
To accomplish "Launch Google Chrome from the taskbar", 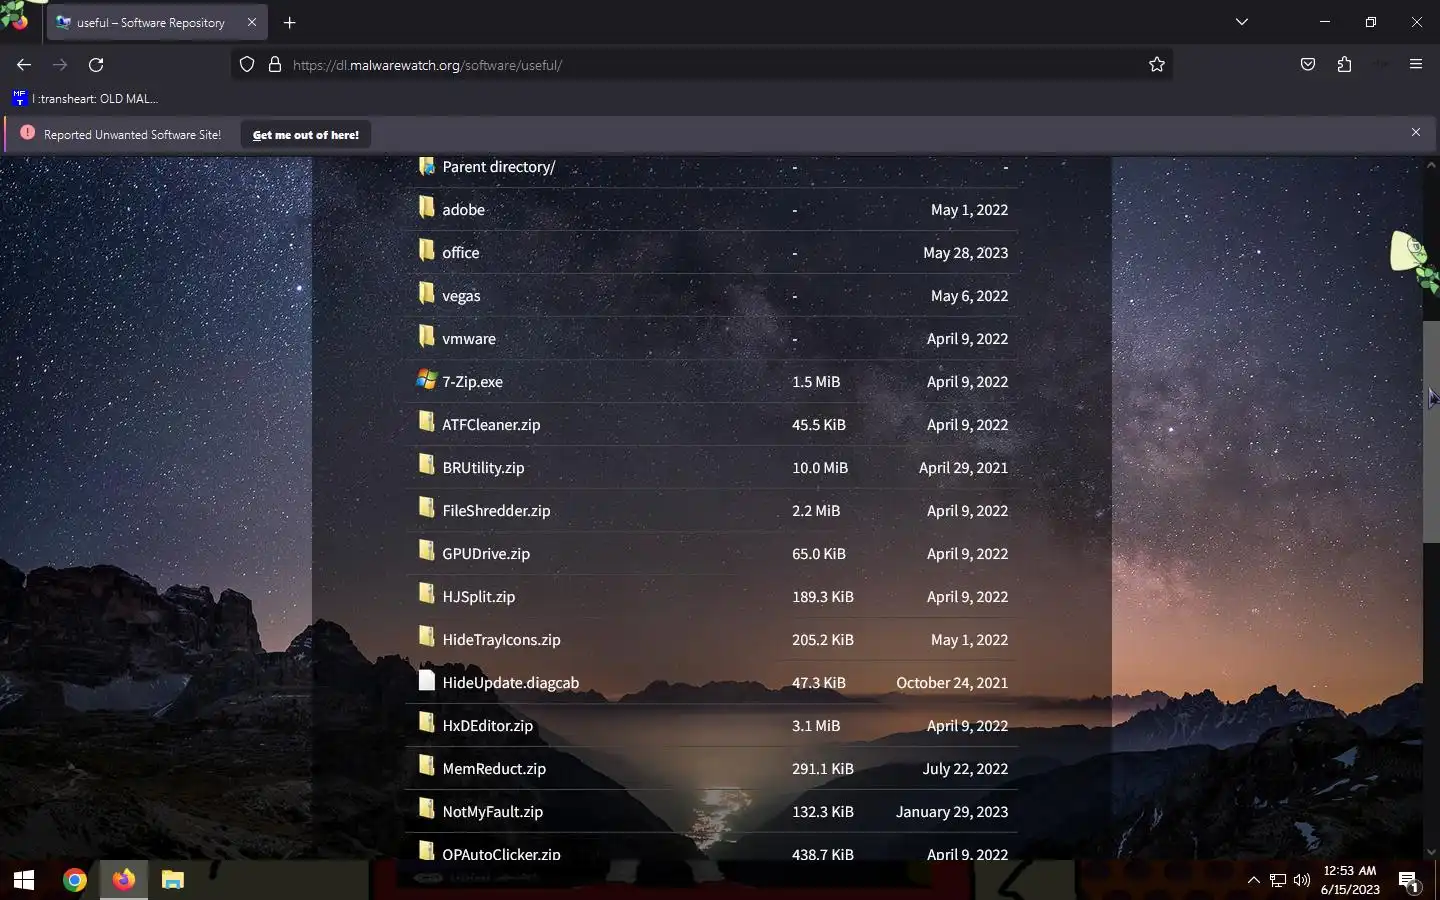I will tap(74, 880).
